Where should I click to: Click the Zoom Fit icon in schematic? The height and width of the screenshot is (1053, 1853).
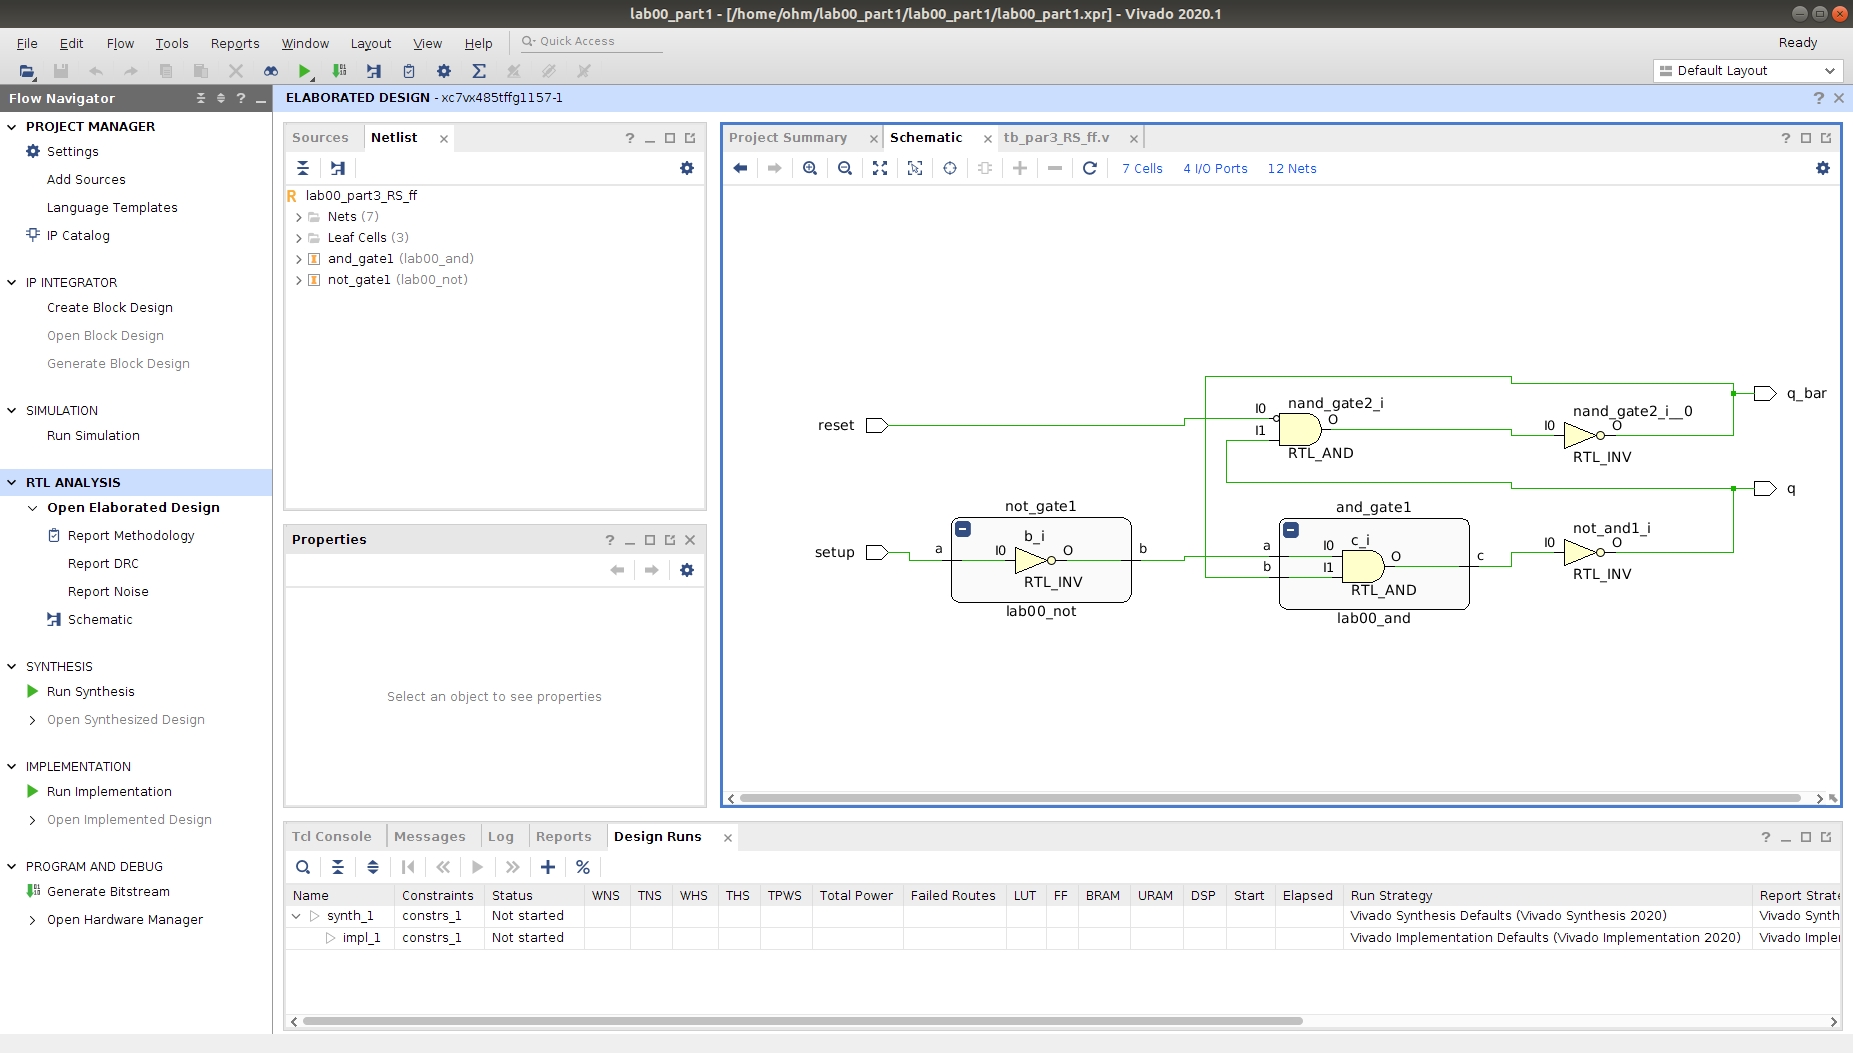coord(880,168)
